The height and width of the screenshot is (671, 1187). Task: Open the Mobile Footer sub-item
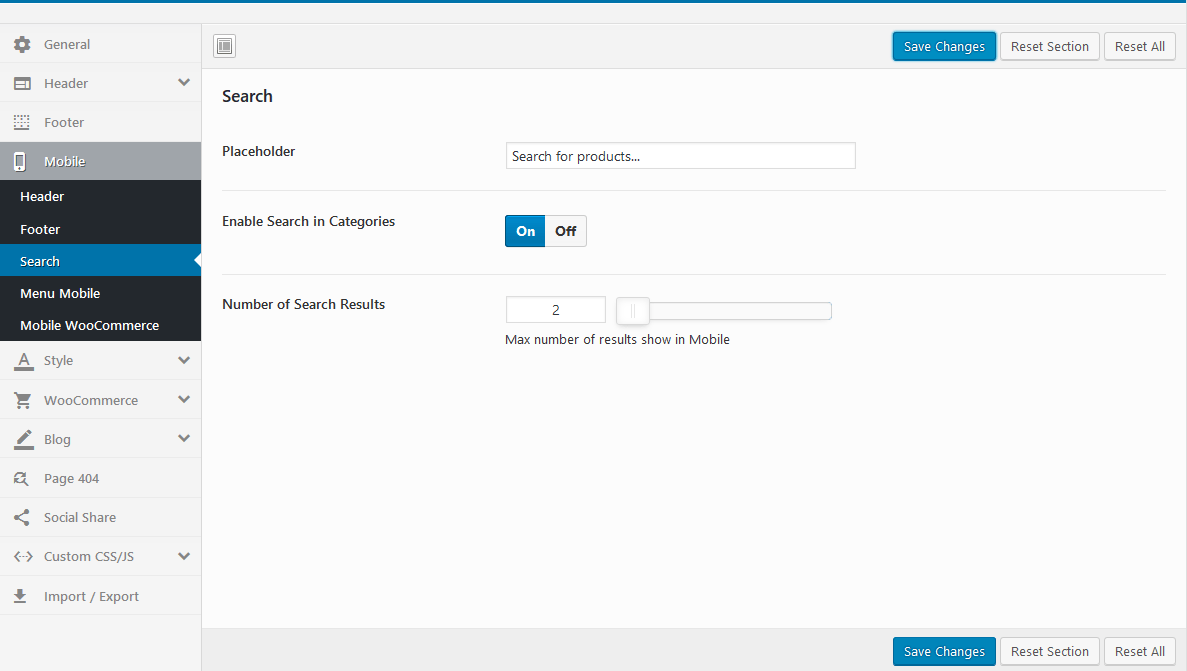pos(101,229)
